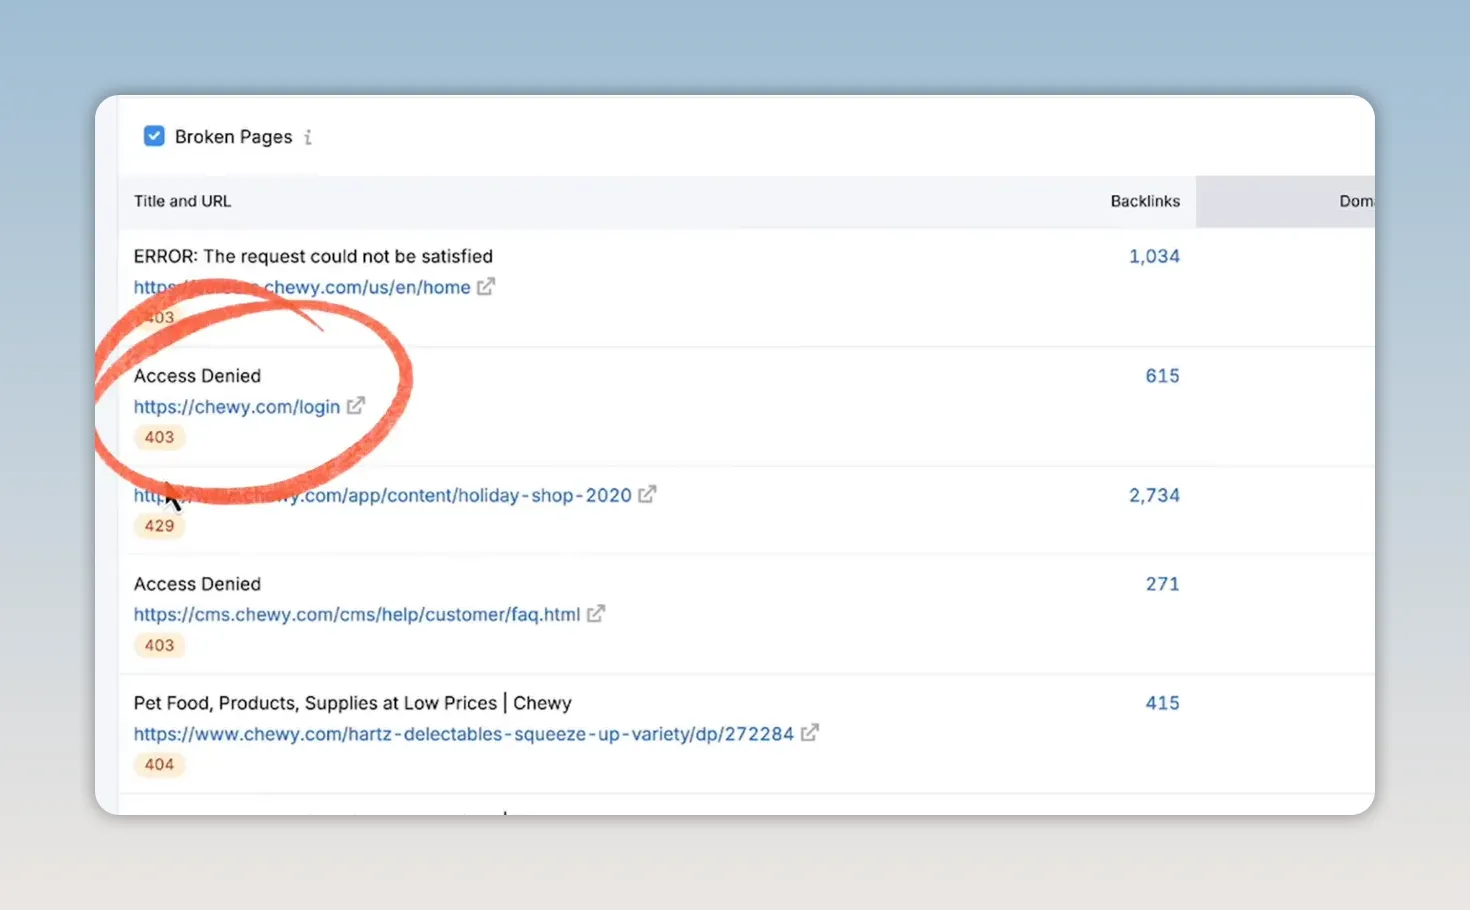The image size is (1470, 910).
Task: Click the 271 backlinks value
Action: pos(1162,584)
